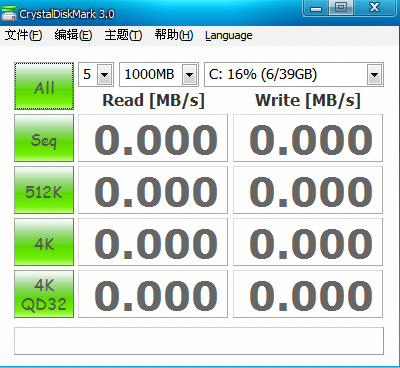Screen dimensions: 400x368
Task: Select the 4K QD32 read result value
Action: (153, 294)
